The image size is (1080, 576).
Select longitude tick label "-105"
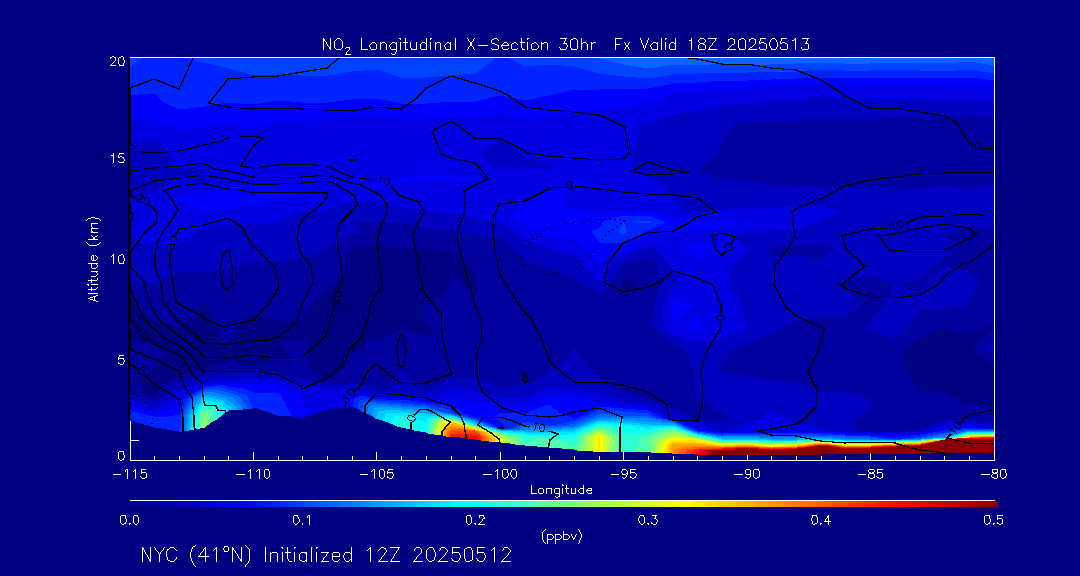click(376, 475)
